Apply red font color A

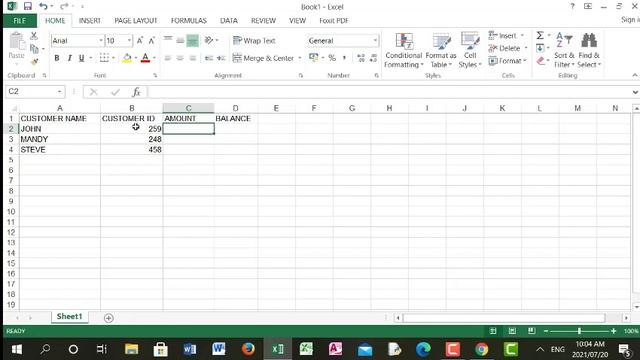[145, 58]
